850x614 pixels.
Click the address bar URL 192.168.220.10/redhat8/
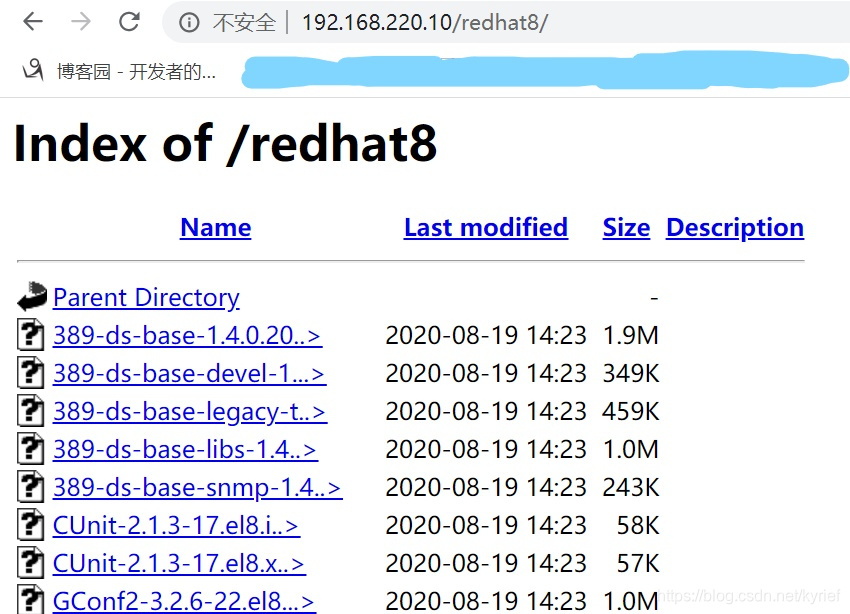pyautogui.click(x=424, y=23)
